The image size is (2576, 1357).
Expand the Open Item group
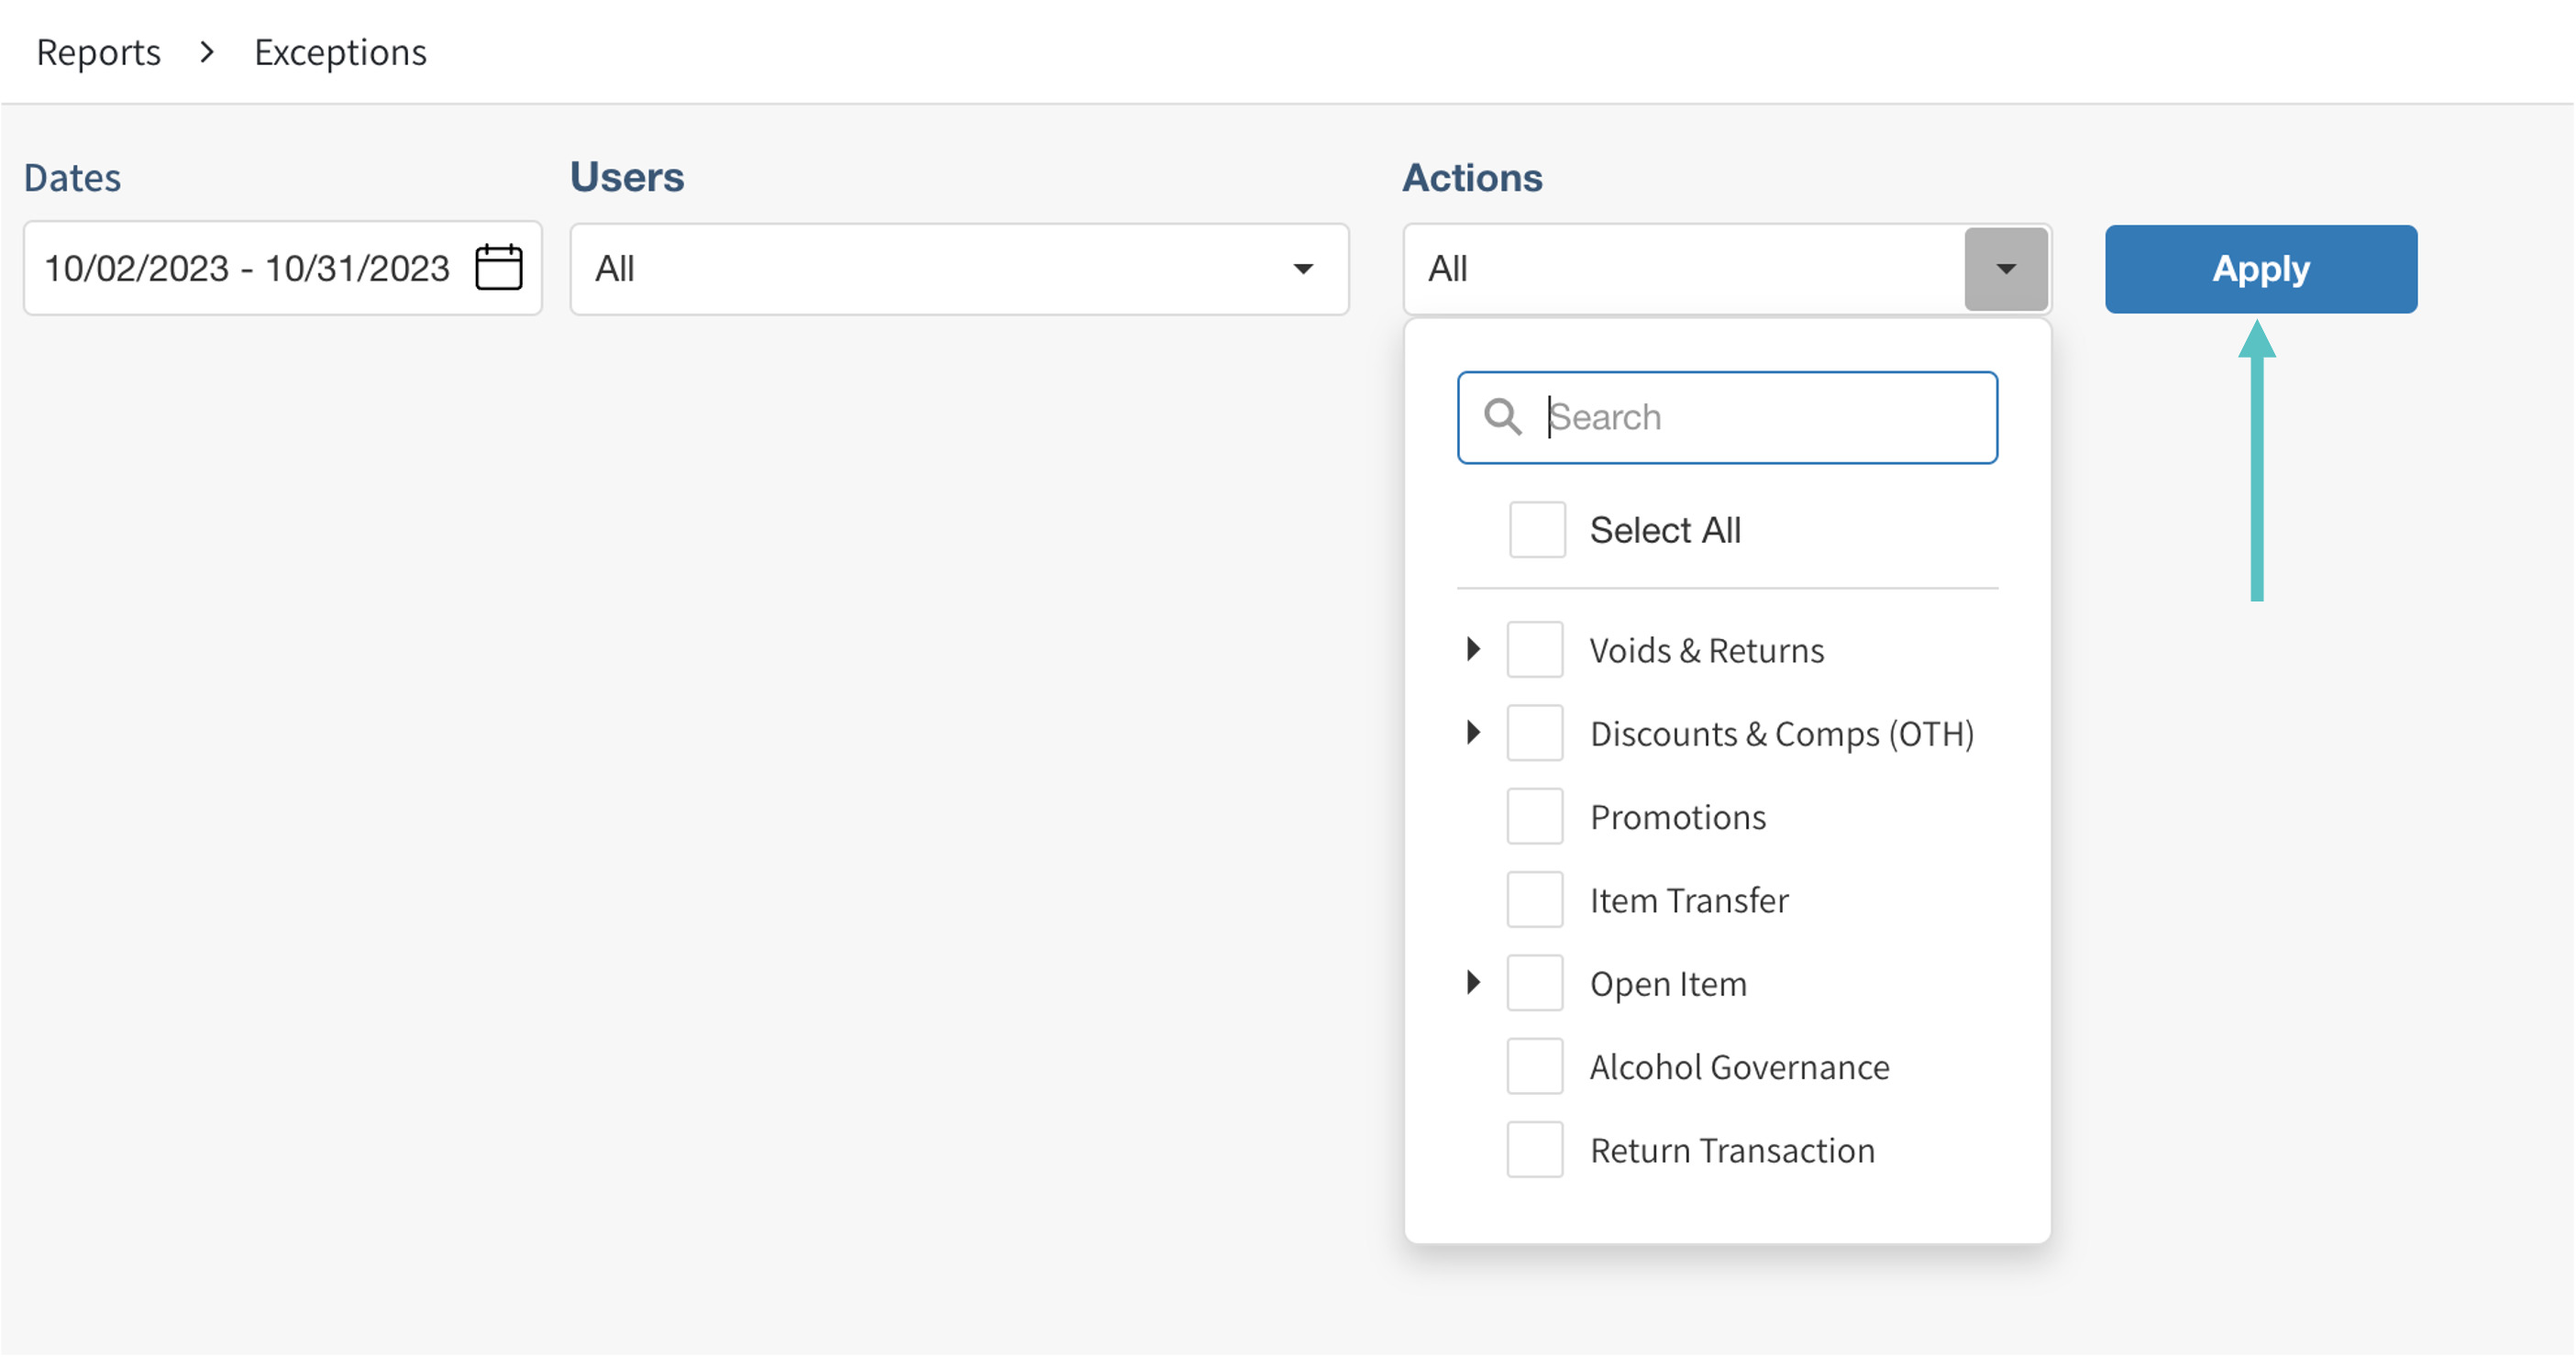click(x=1473, y=983)
